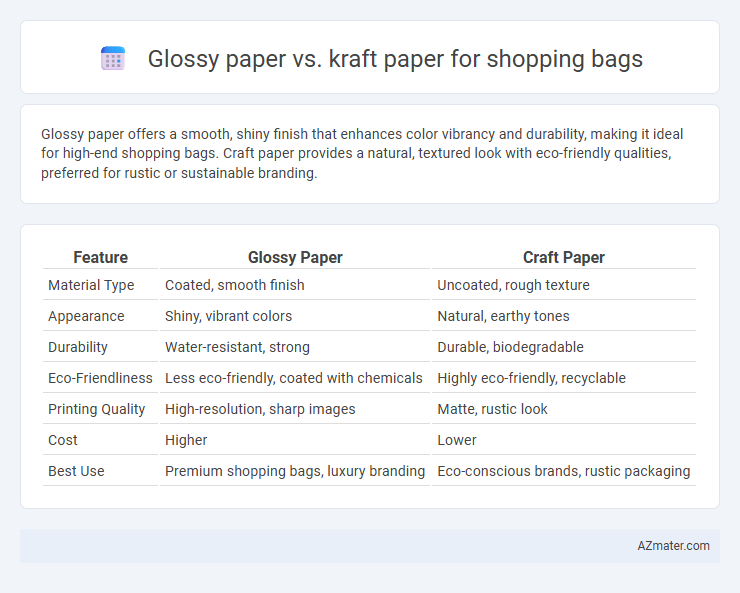Click the 'Eco-conscious brands, rustic packaging' cell
The height and width of the screenshot is (593, 740).
pyautogui.click(x=563, y=471)
